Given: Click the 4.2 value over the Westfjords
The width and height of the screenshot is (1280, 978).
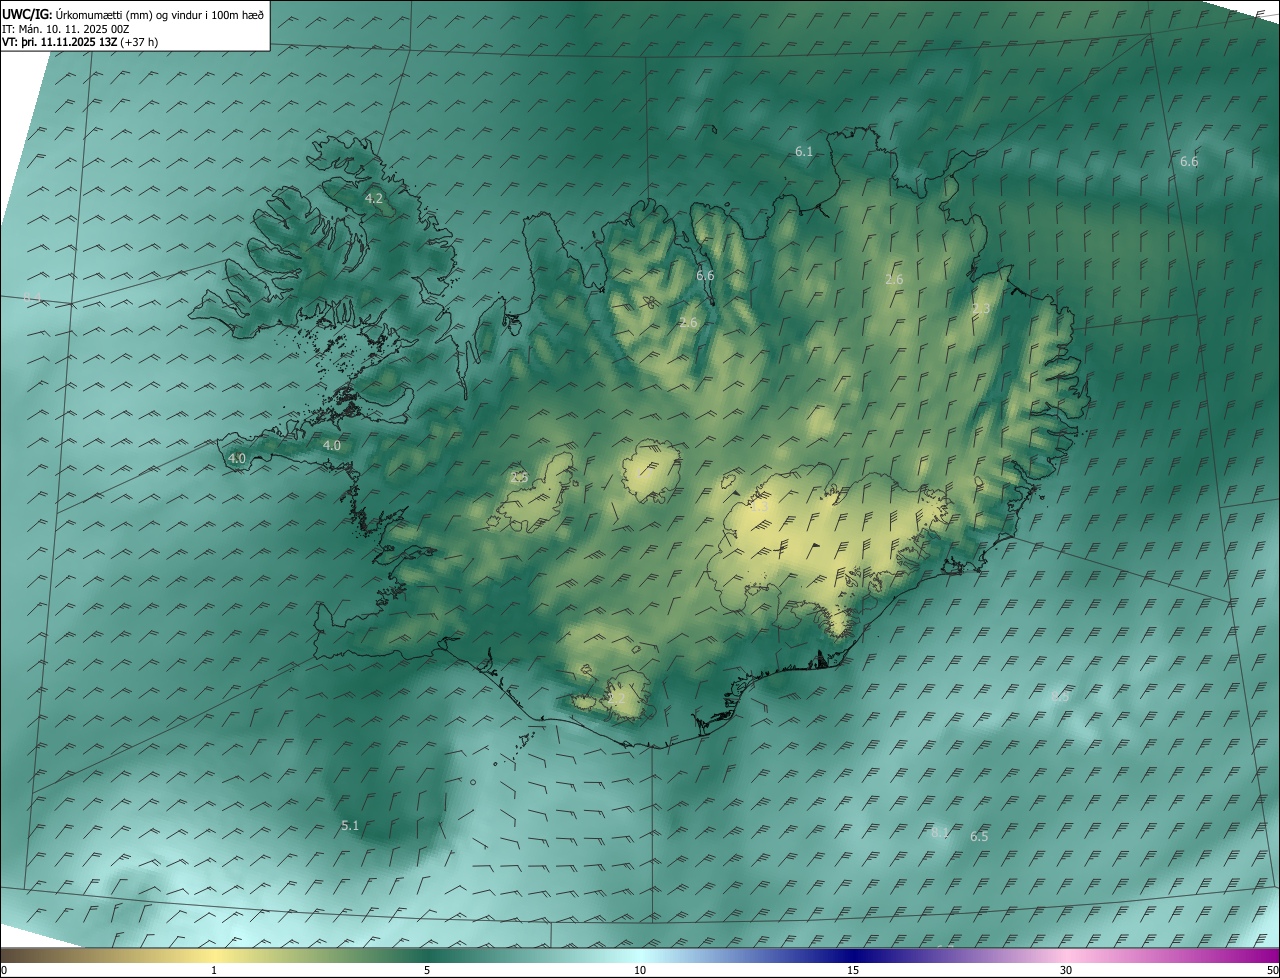Looking at the screenshot, I should tap(374, 199).
